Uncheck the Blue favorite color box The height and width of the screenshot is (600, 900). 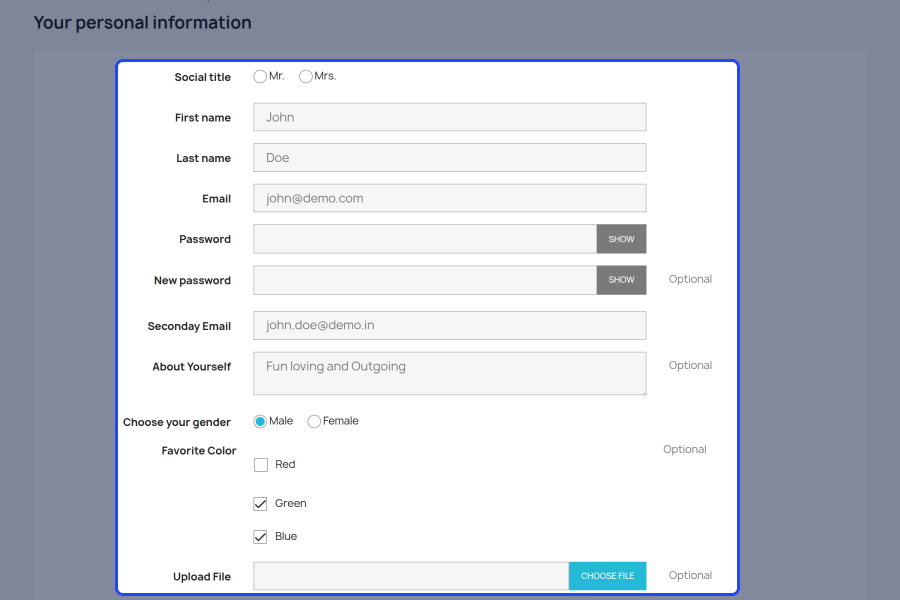coord(261,537)
